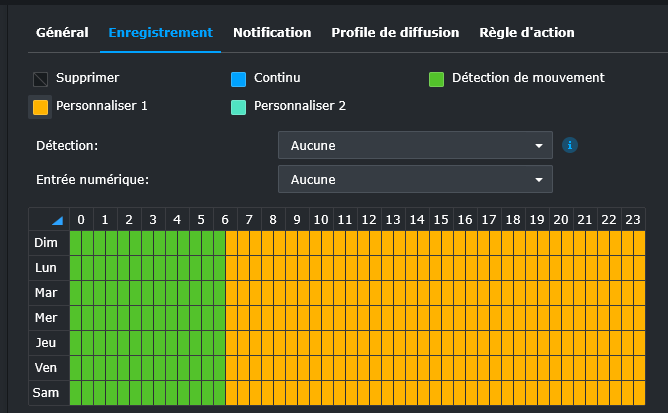This screenshot has width=668, height=413.
Task: Select the Supprimer eraser swatch
Action: 40,79
